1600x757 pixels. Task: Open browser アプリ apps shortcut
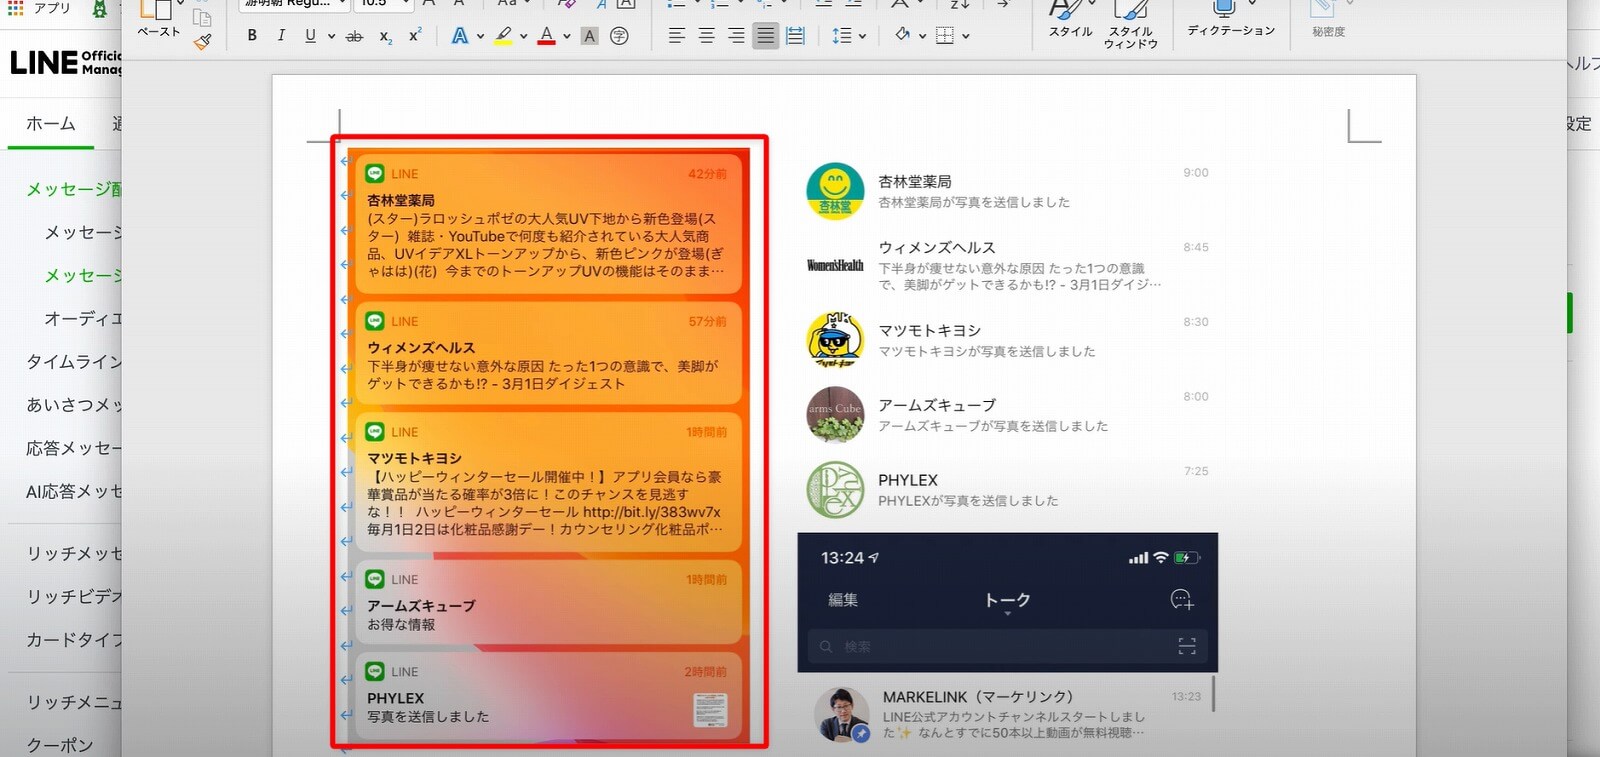[x=38, y=8]
